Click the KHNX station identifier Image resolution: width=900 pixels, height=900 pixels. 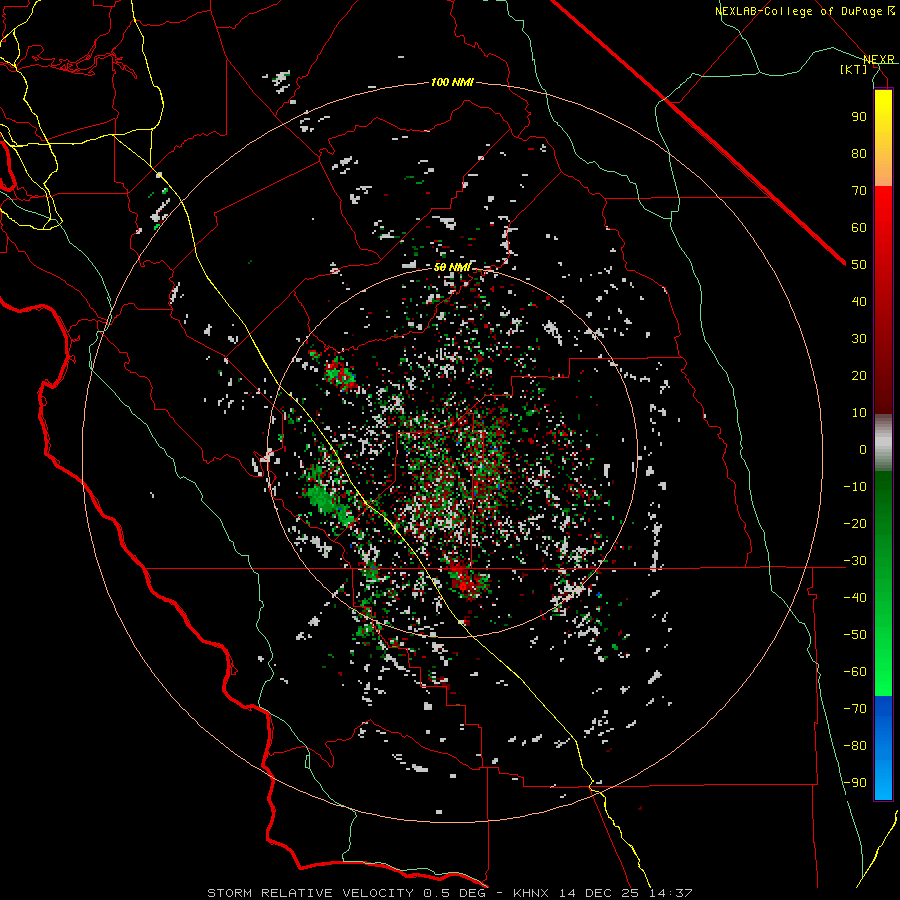530,893
